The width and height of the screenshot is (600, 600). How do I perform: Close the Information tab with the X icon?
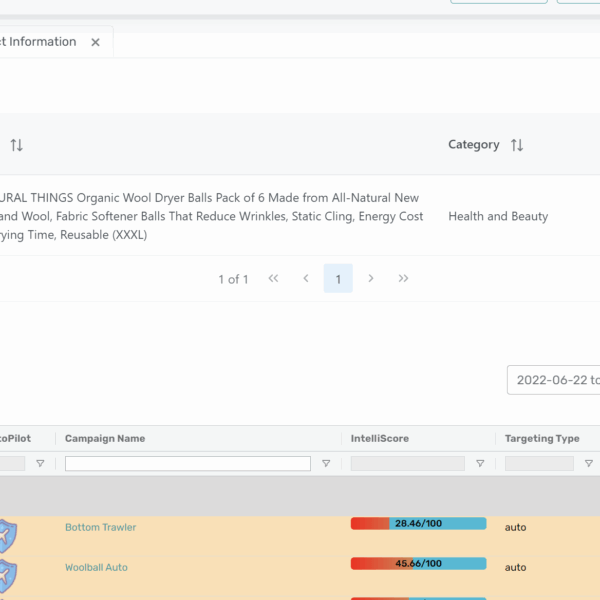[x=95, y=42]
